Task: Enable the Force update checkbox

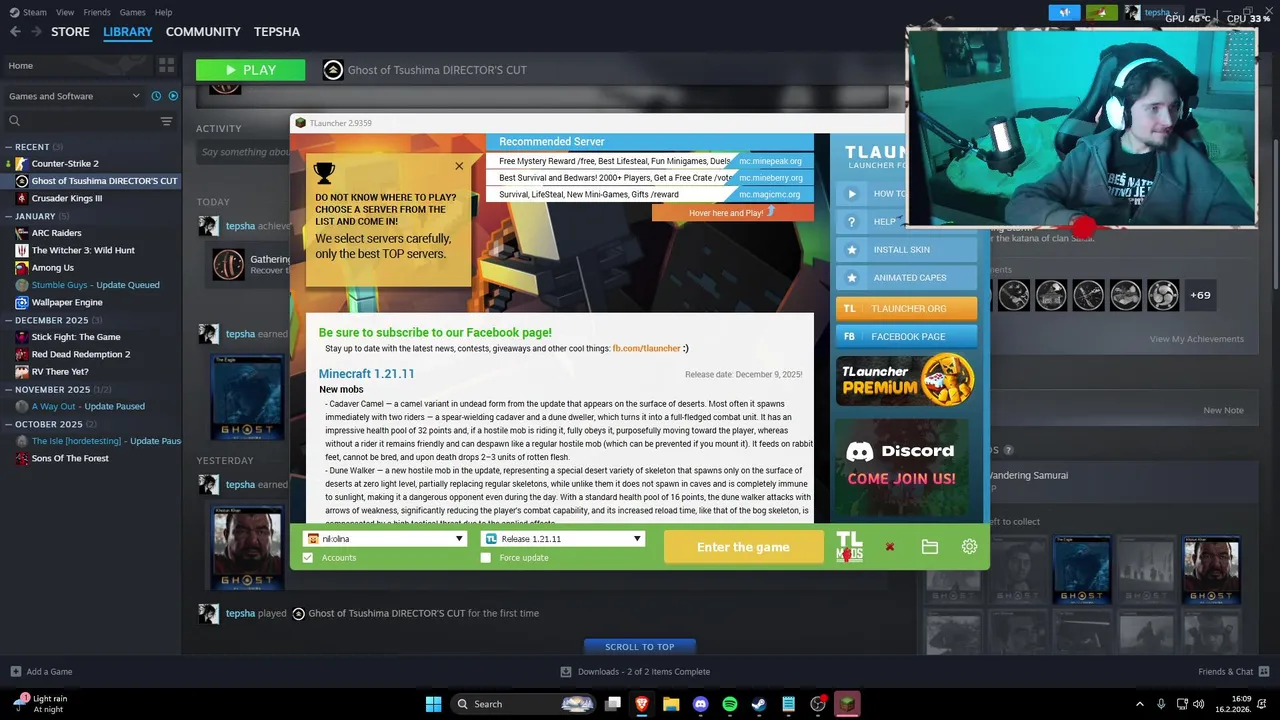Action: [x=486, y=558]
